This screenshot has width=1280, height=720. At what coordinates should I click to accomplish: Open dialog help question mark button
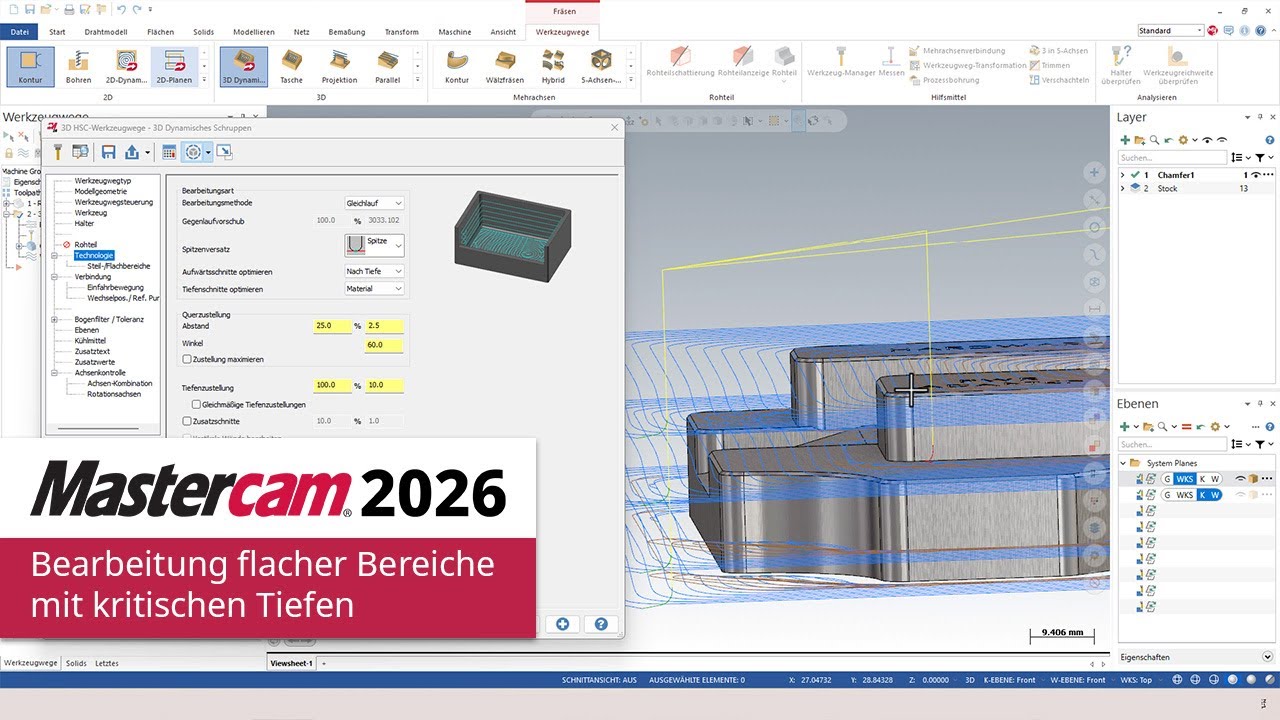coord(601,623)
